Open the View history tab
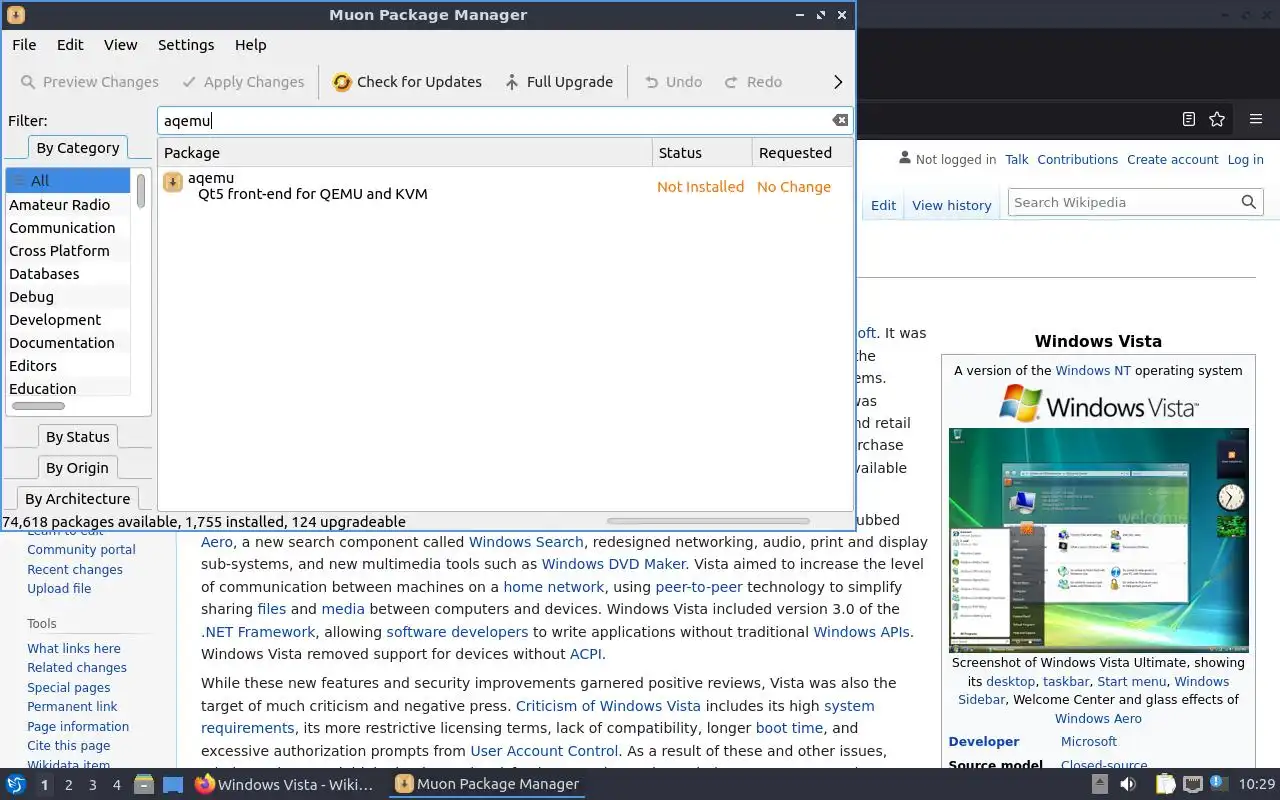The height and width of the screenshot is (800, 1280). (x=951, y=205)
